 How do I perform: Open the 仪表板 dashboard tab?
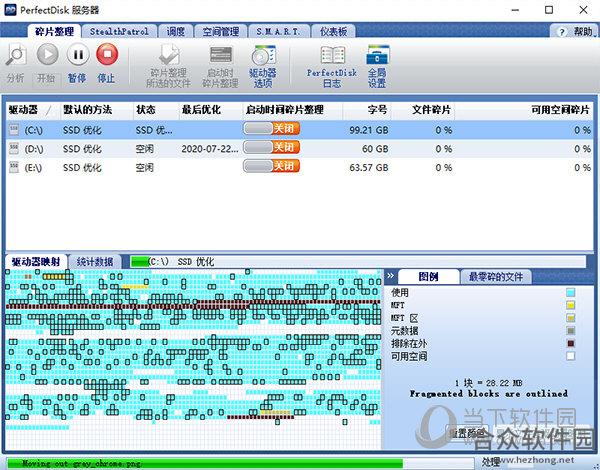(333, 31)
